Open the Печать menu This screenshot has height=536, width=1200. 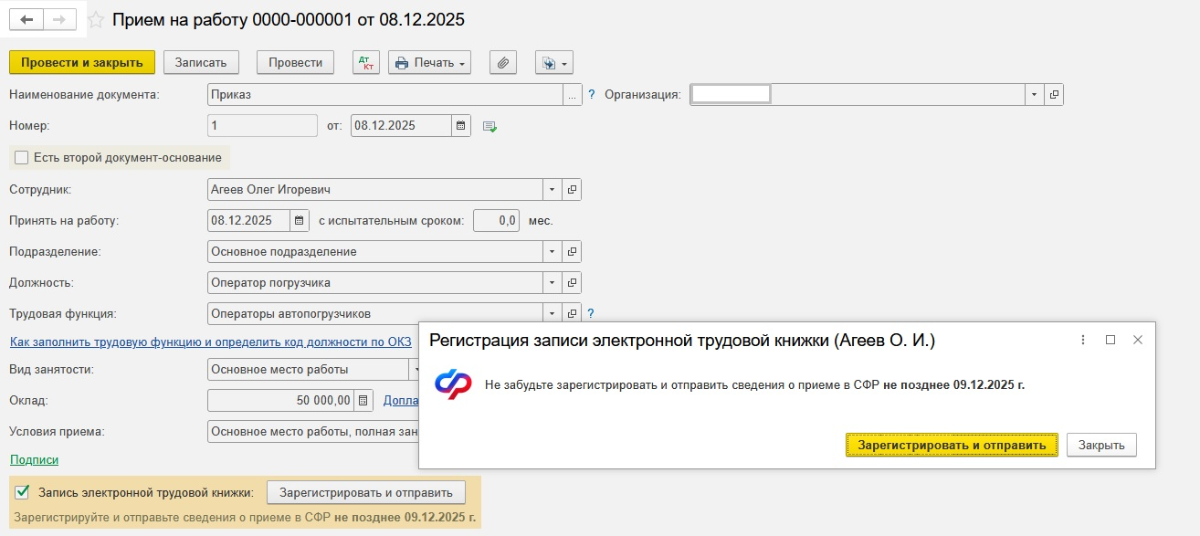click(430, 63)
